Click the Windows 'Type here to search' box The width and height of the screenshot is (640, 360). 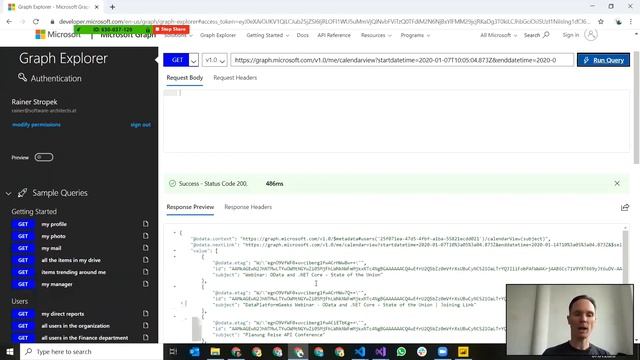coord(91,351)
